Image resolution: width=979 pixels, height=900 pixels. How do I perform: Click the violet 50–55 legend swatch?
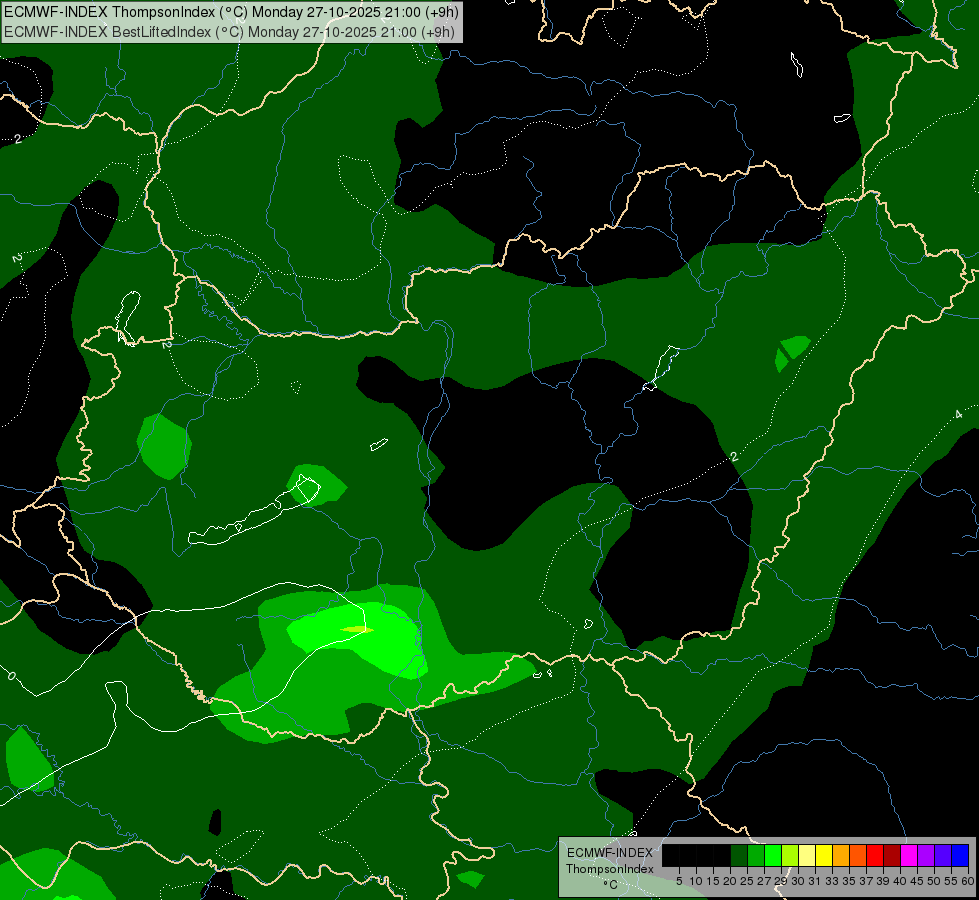click(943, 855)
